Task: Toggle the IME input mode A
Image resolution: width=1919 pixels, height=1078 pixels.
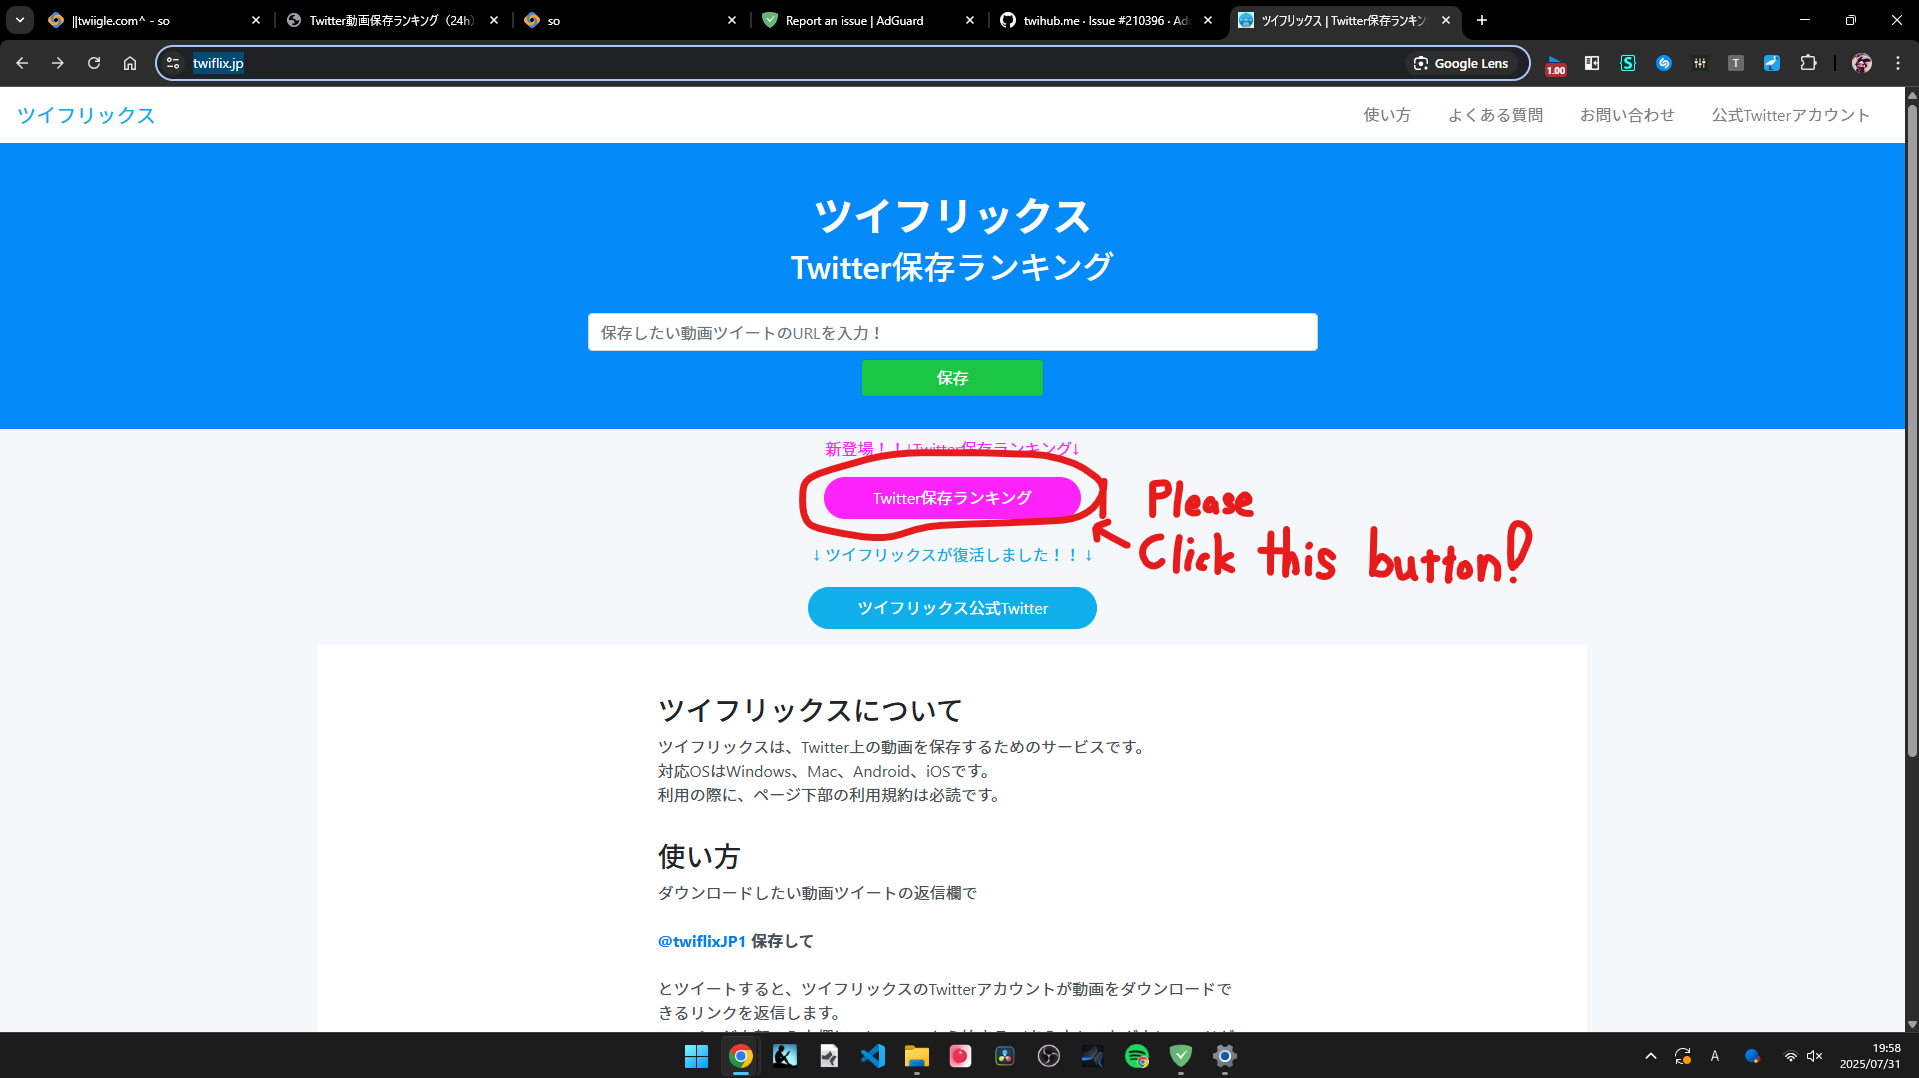Action: [x=1715, y=1056]
